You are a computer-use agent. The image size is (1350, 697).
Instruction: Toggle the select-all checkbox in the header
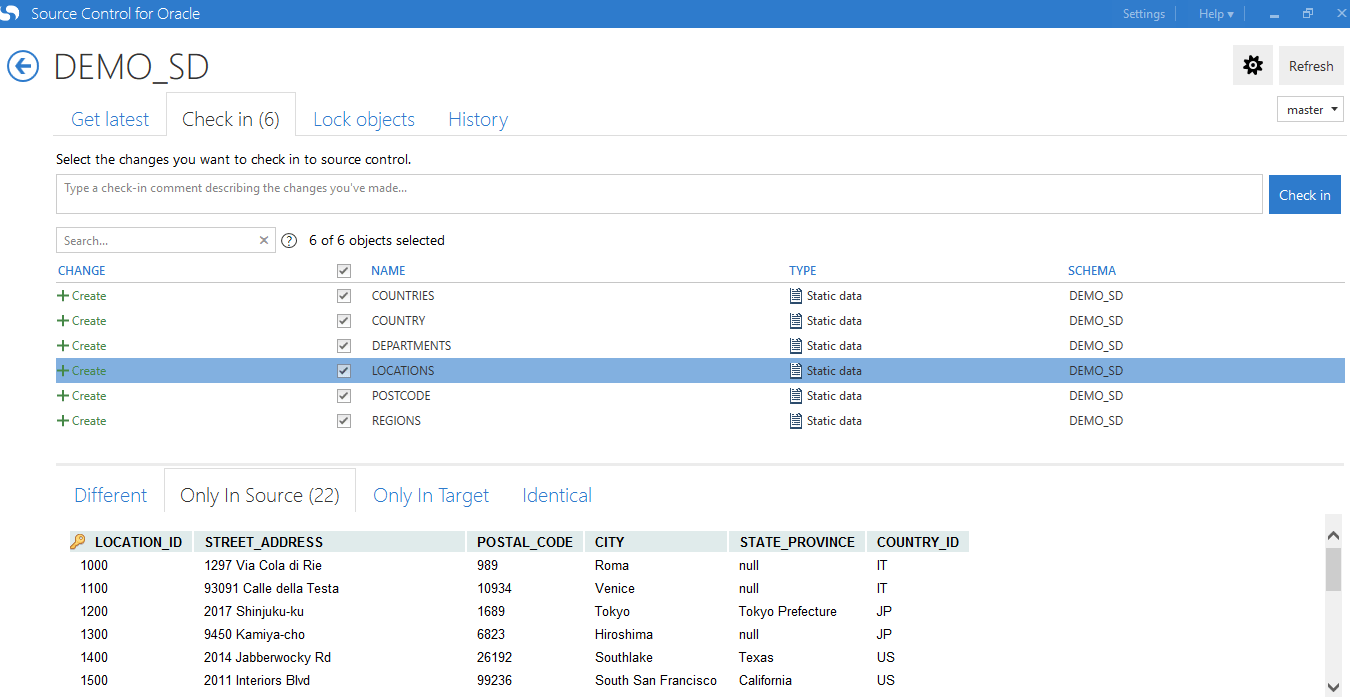(344, 271)
